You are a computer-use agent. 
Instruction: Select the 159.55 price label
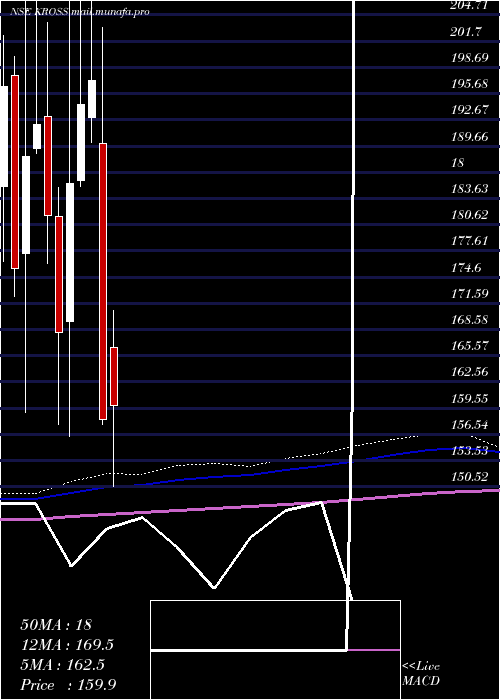[470, 398]
